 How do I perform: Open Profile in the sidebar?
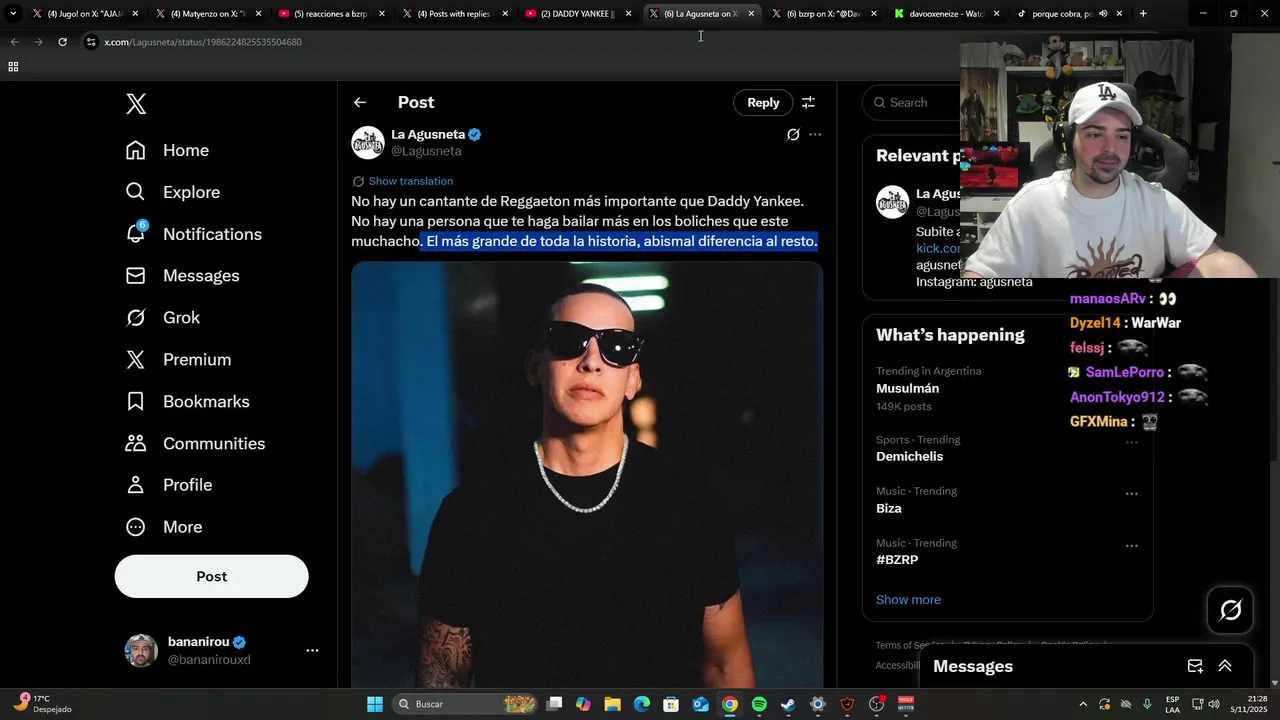pyautogui.click(x=168, y=485)
